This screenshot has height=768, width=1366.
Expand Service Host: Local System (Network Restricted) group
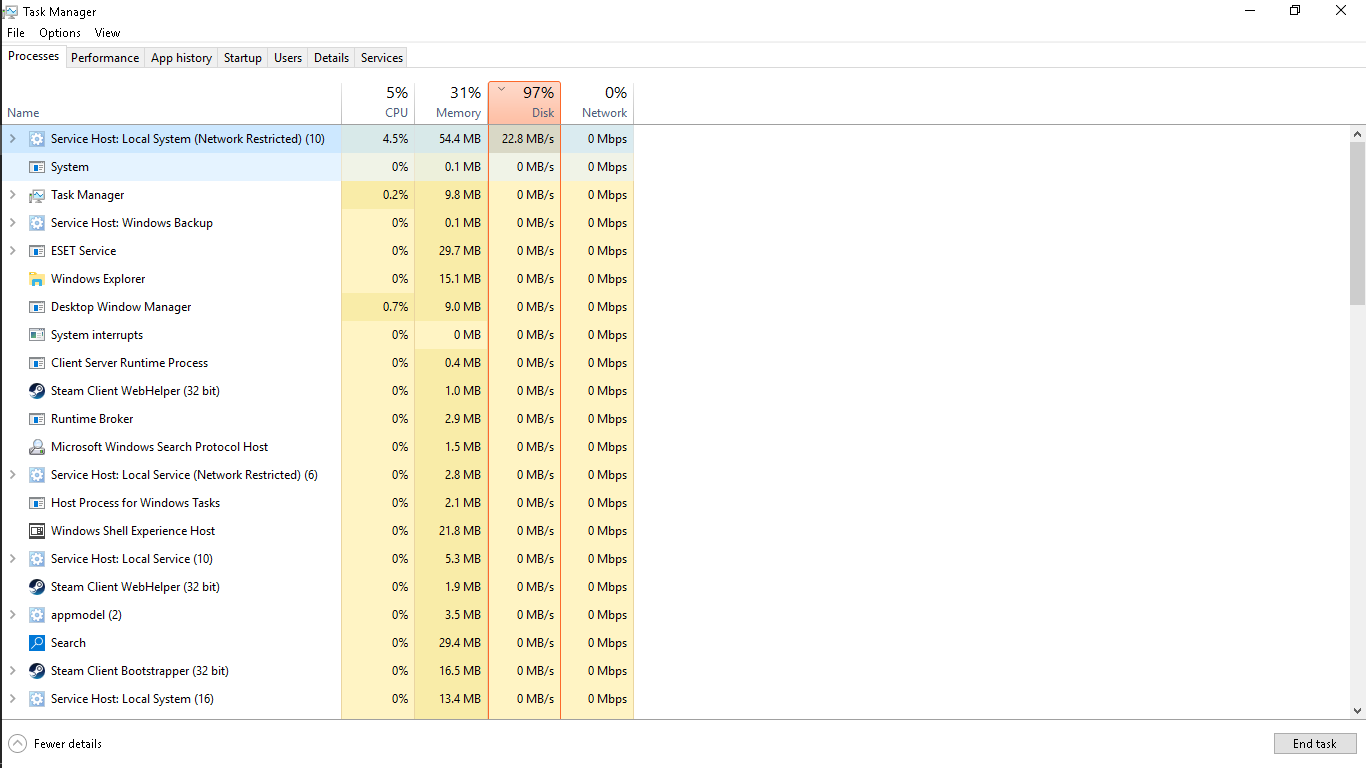[13, 139]
